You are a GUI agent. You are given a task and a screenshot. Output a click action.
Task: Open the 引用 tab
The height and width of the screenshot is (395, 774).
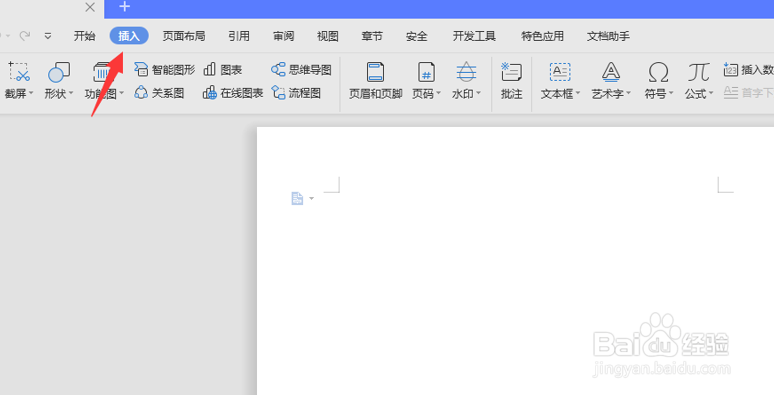(x=239, y=36)
